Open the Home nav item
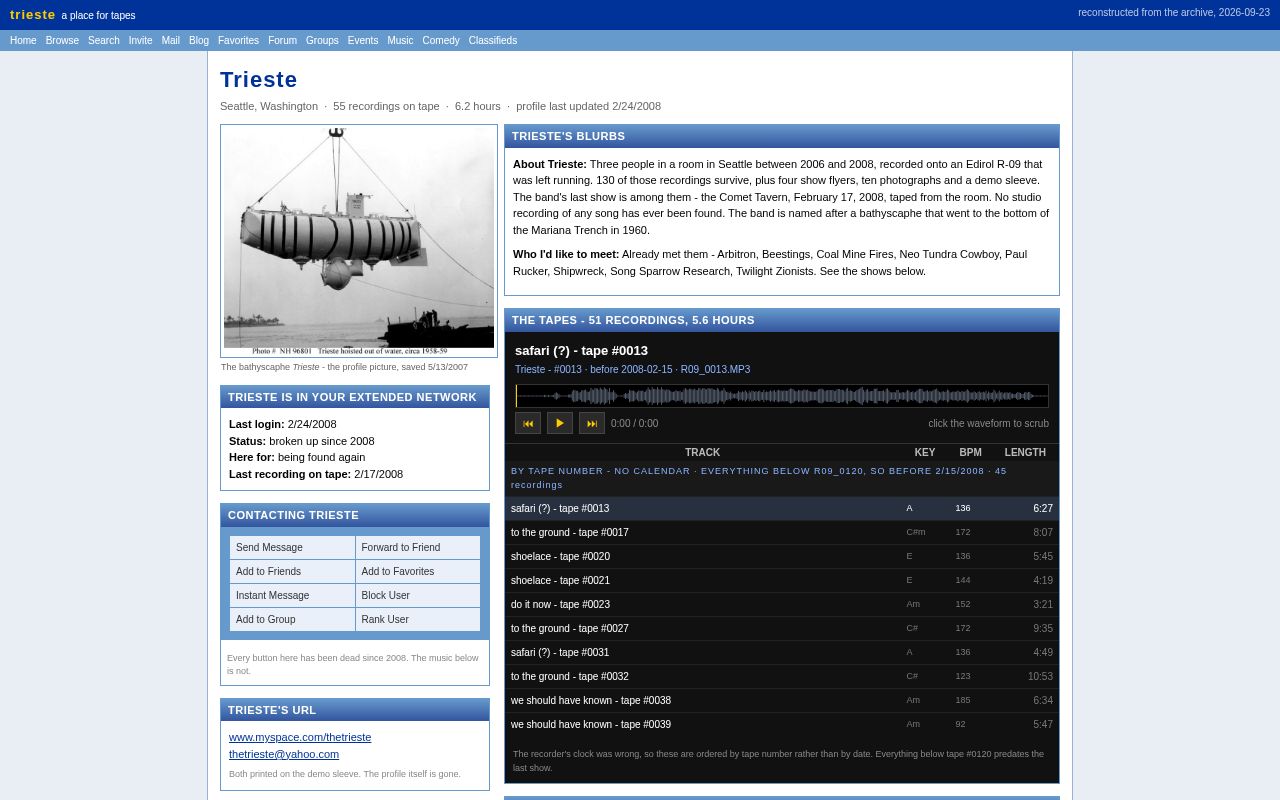Viewport: 1280px width, 800px height. coord(23,41)
